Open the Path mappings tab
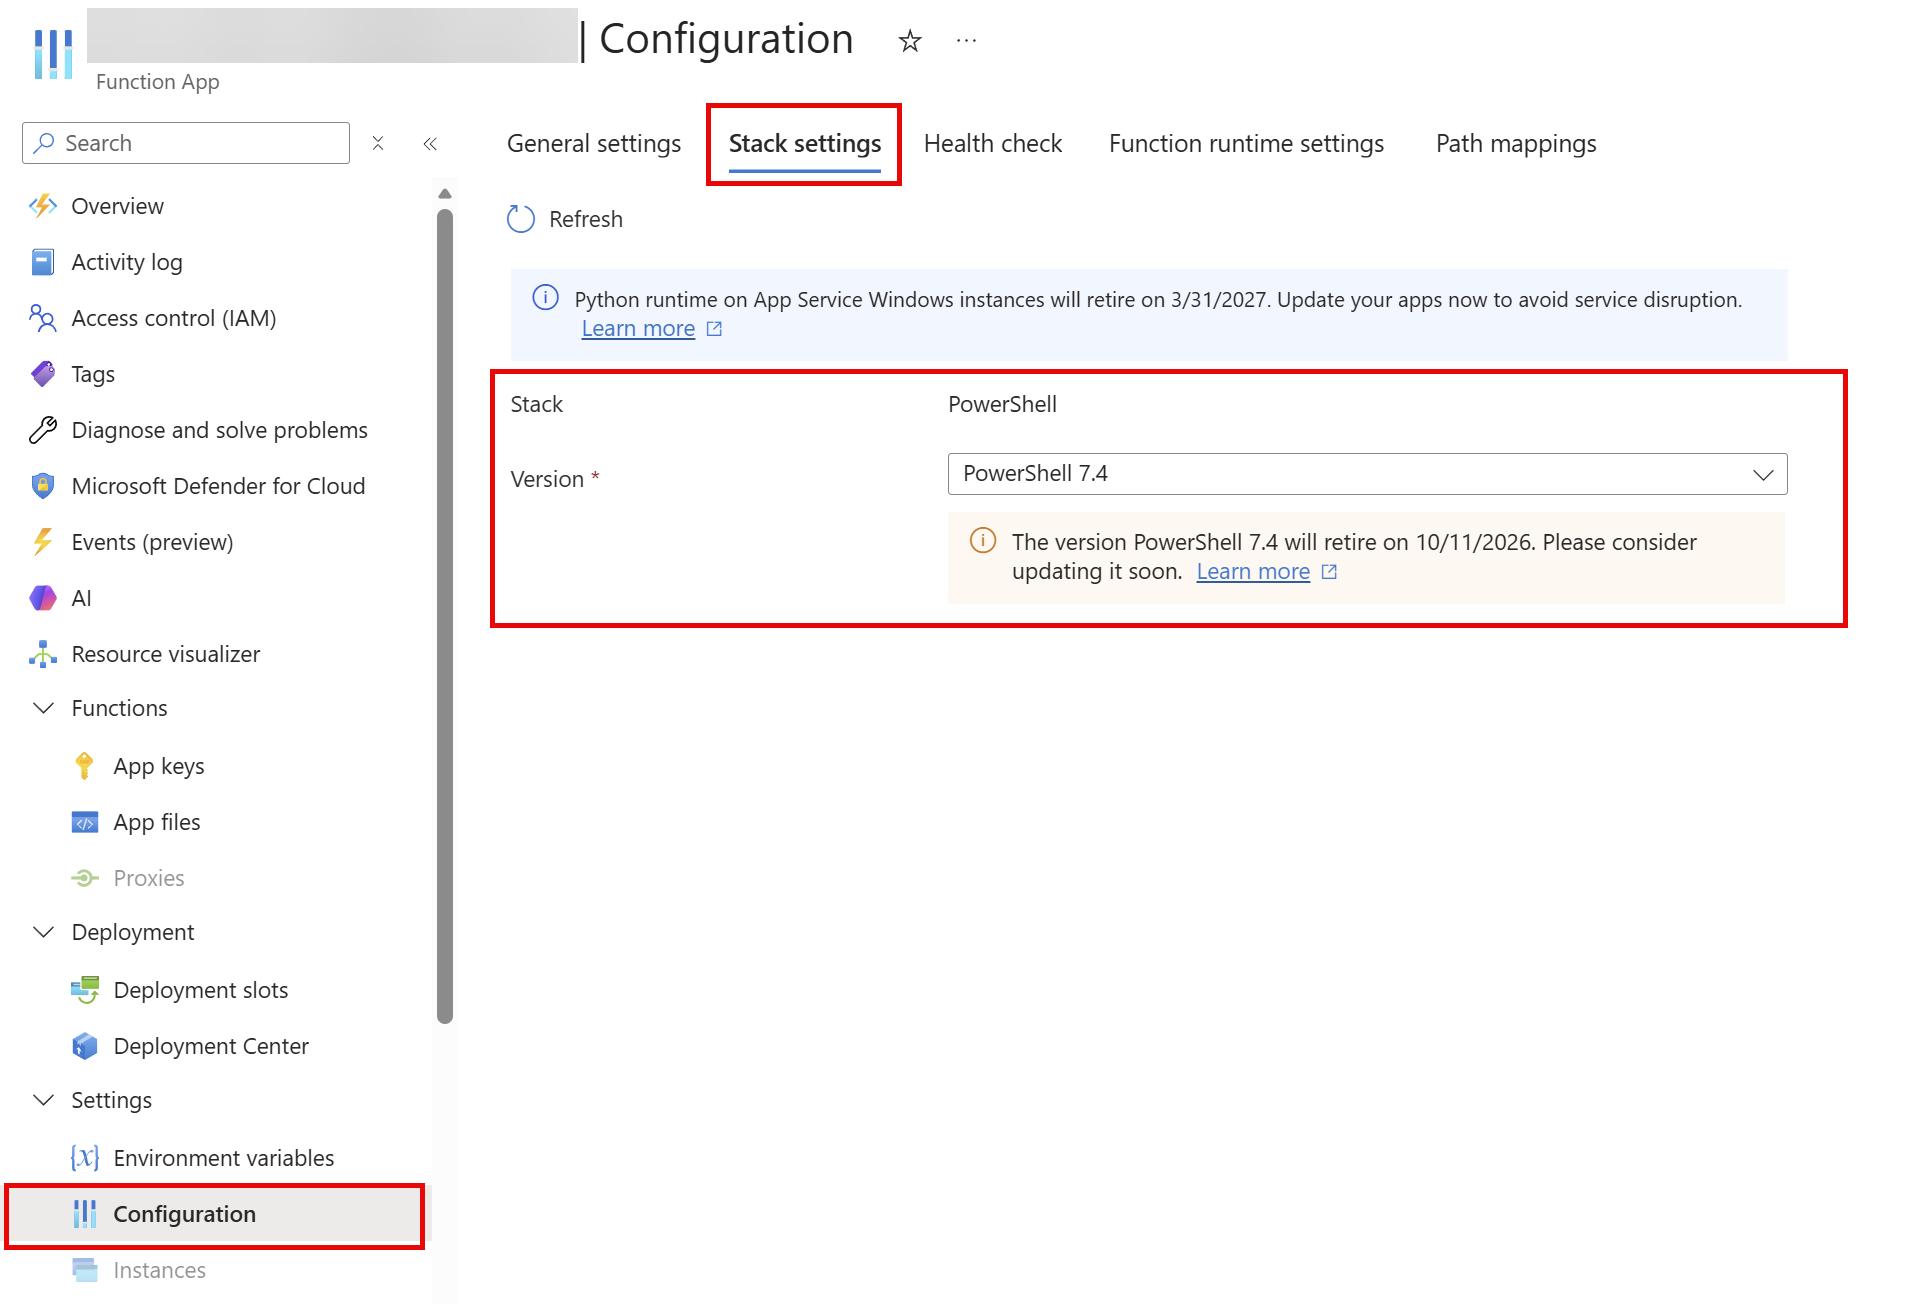Image resolution: width=1930 pixels, height=1304 pixels. point(1516,144)
